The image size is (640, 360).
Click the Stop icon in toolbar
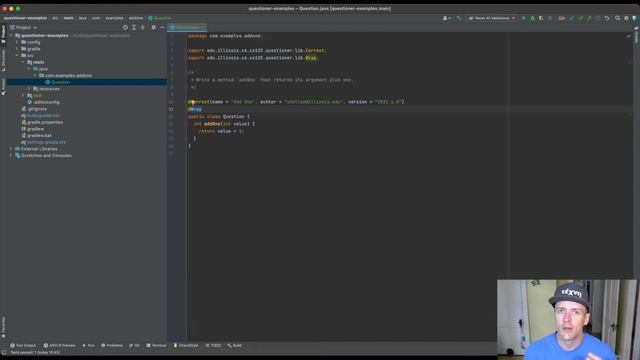550,18
